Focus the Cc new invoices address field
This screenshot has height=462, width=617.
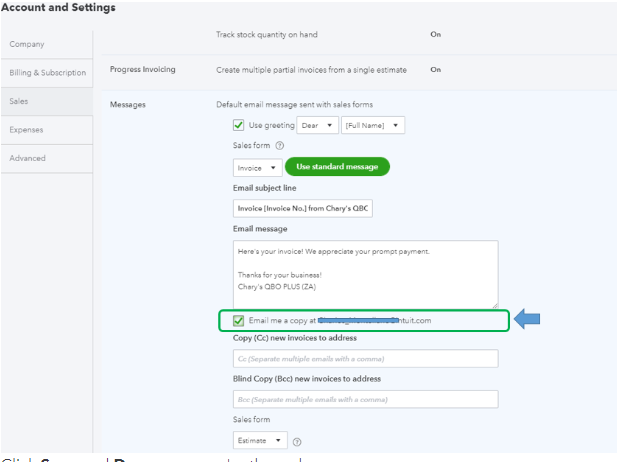pyautogui.click(x=365, y=358)
